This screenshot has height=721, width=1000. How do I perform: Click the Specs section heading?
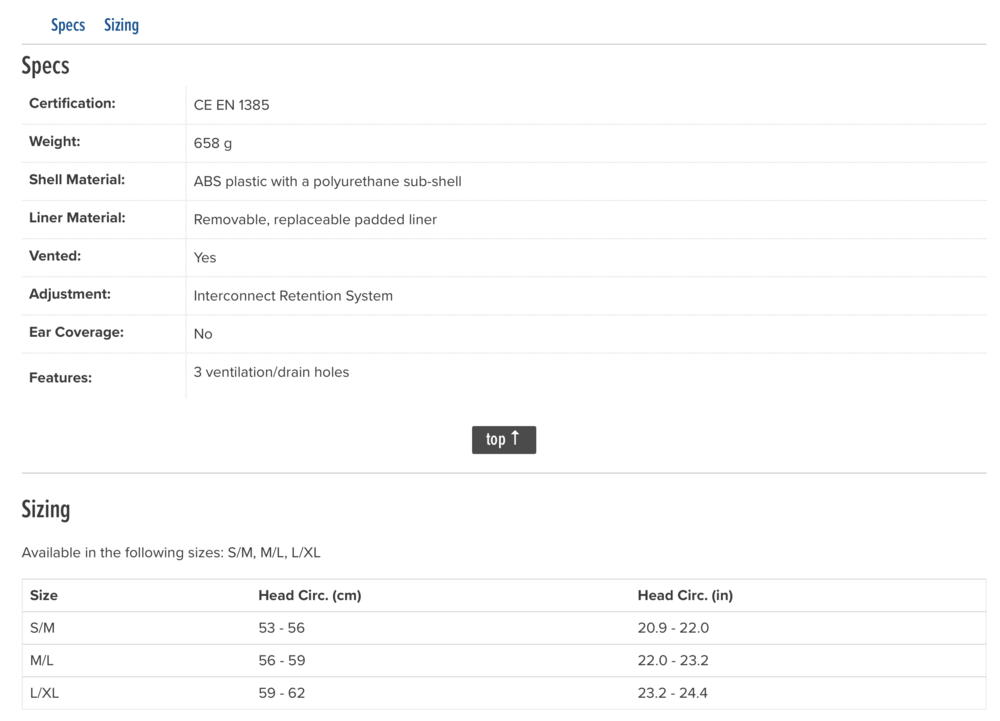coord(45,66)
